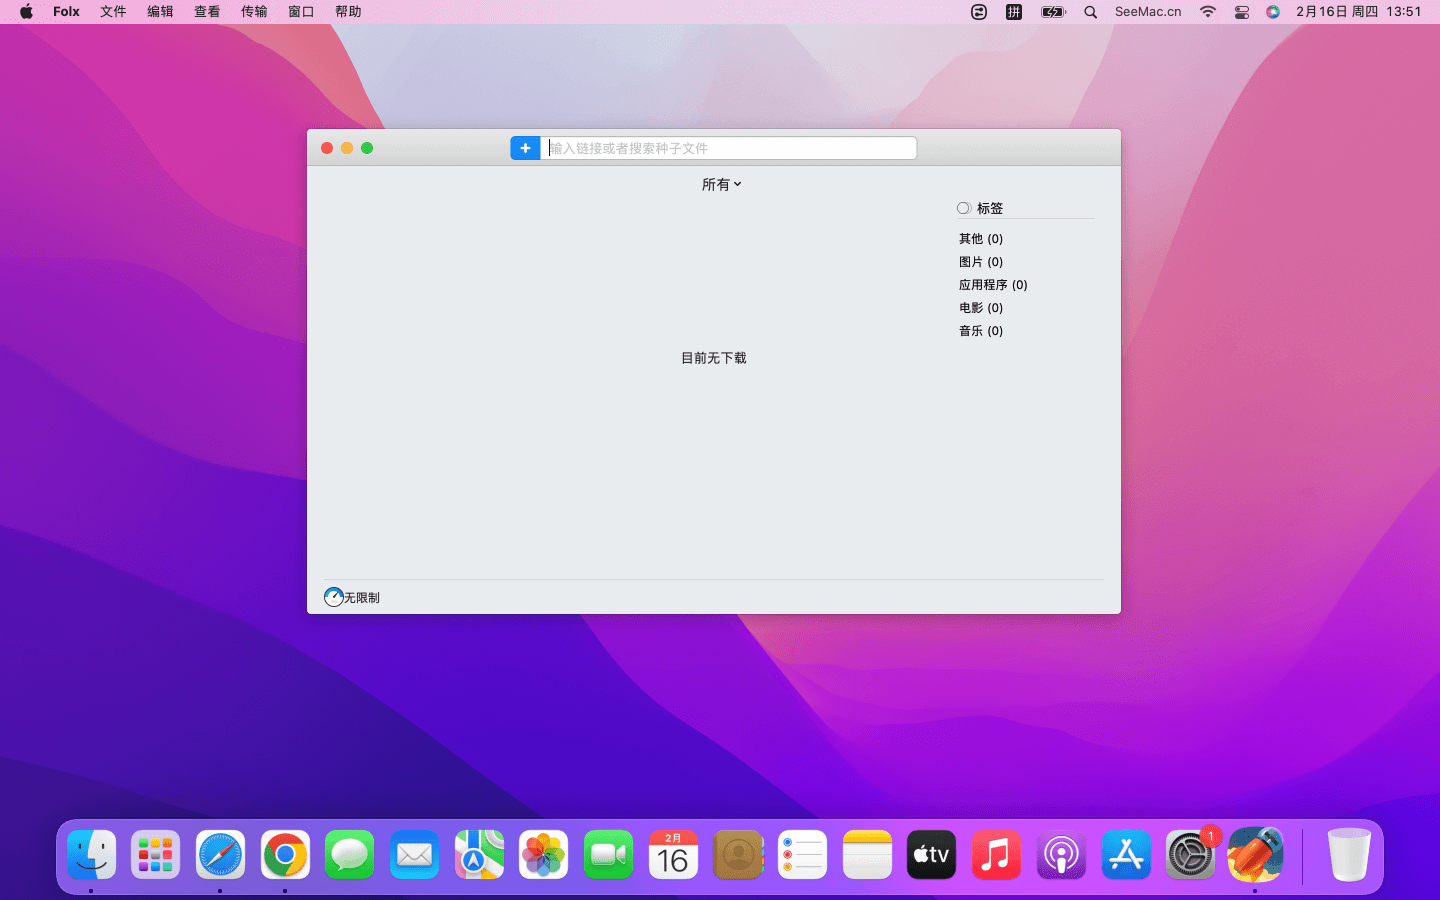Open Folx app from the dock

[x=1255, y=855]
